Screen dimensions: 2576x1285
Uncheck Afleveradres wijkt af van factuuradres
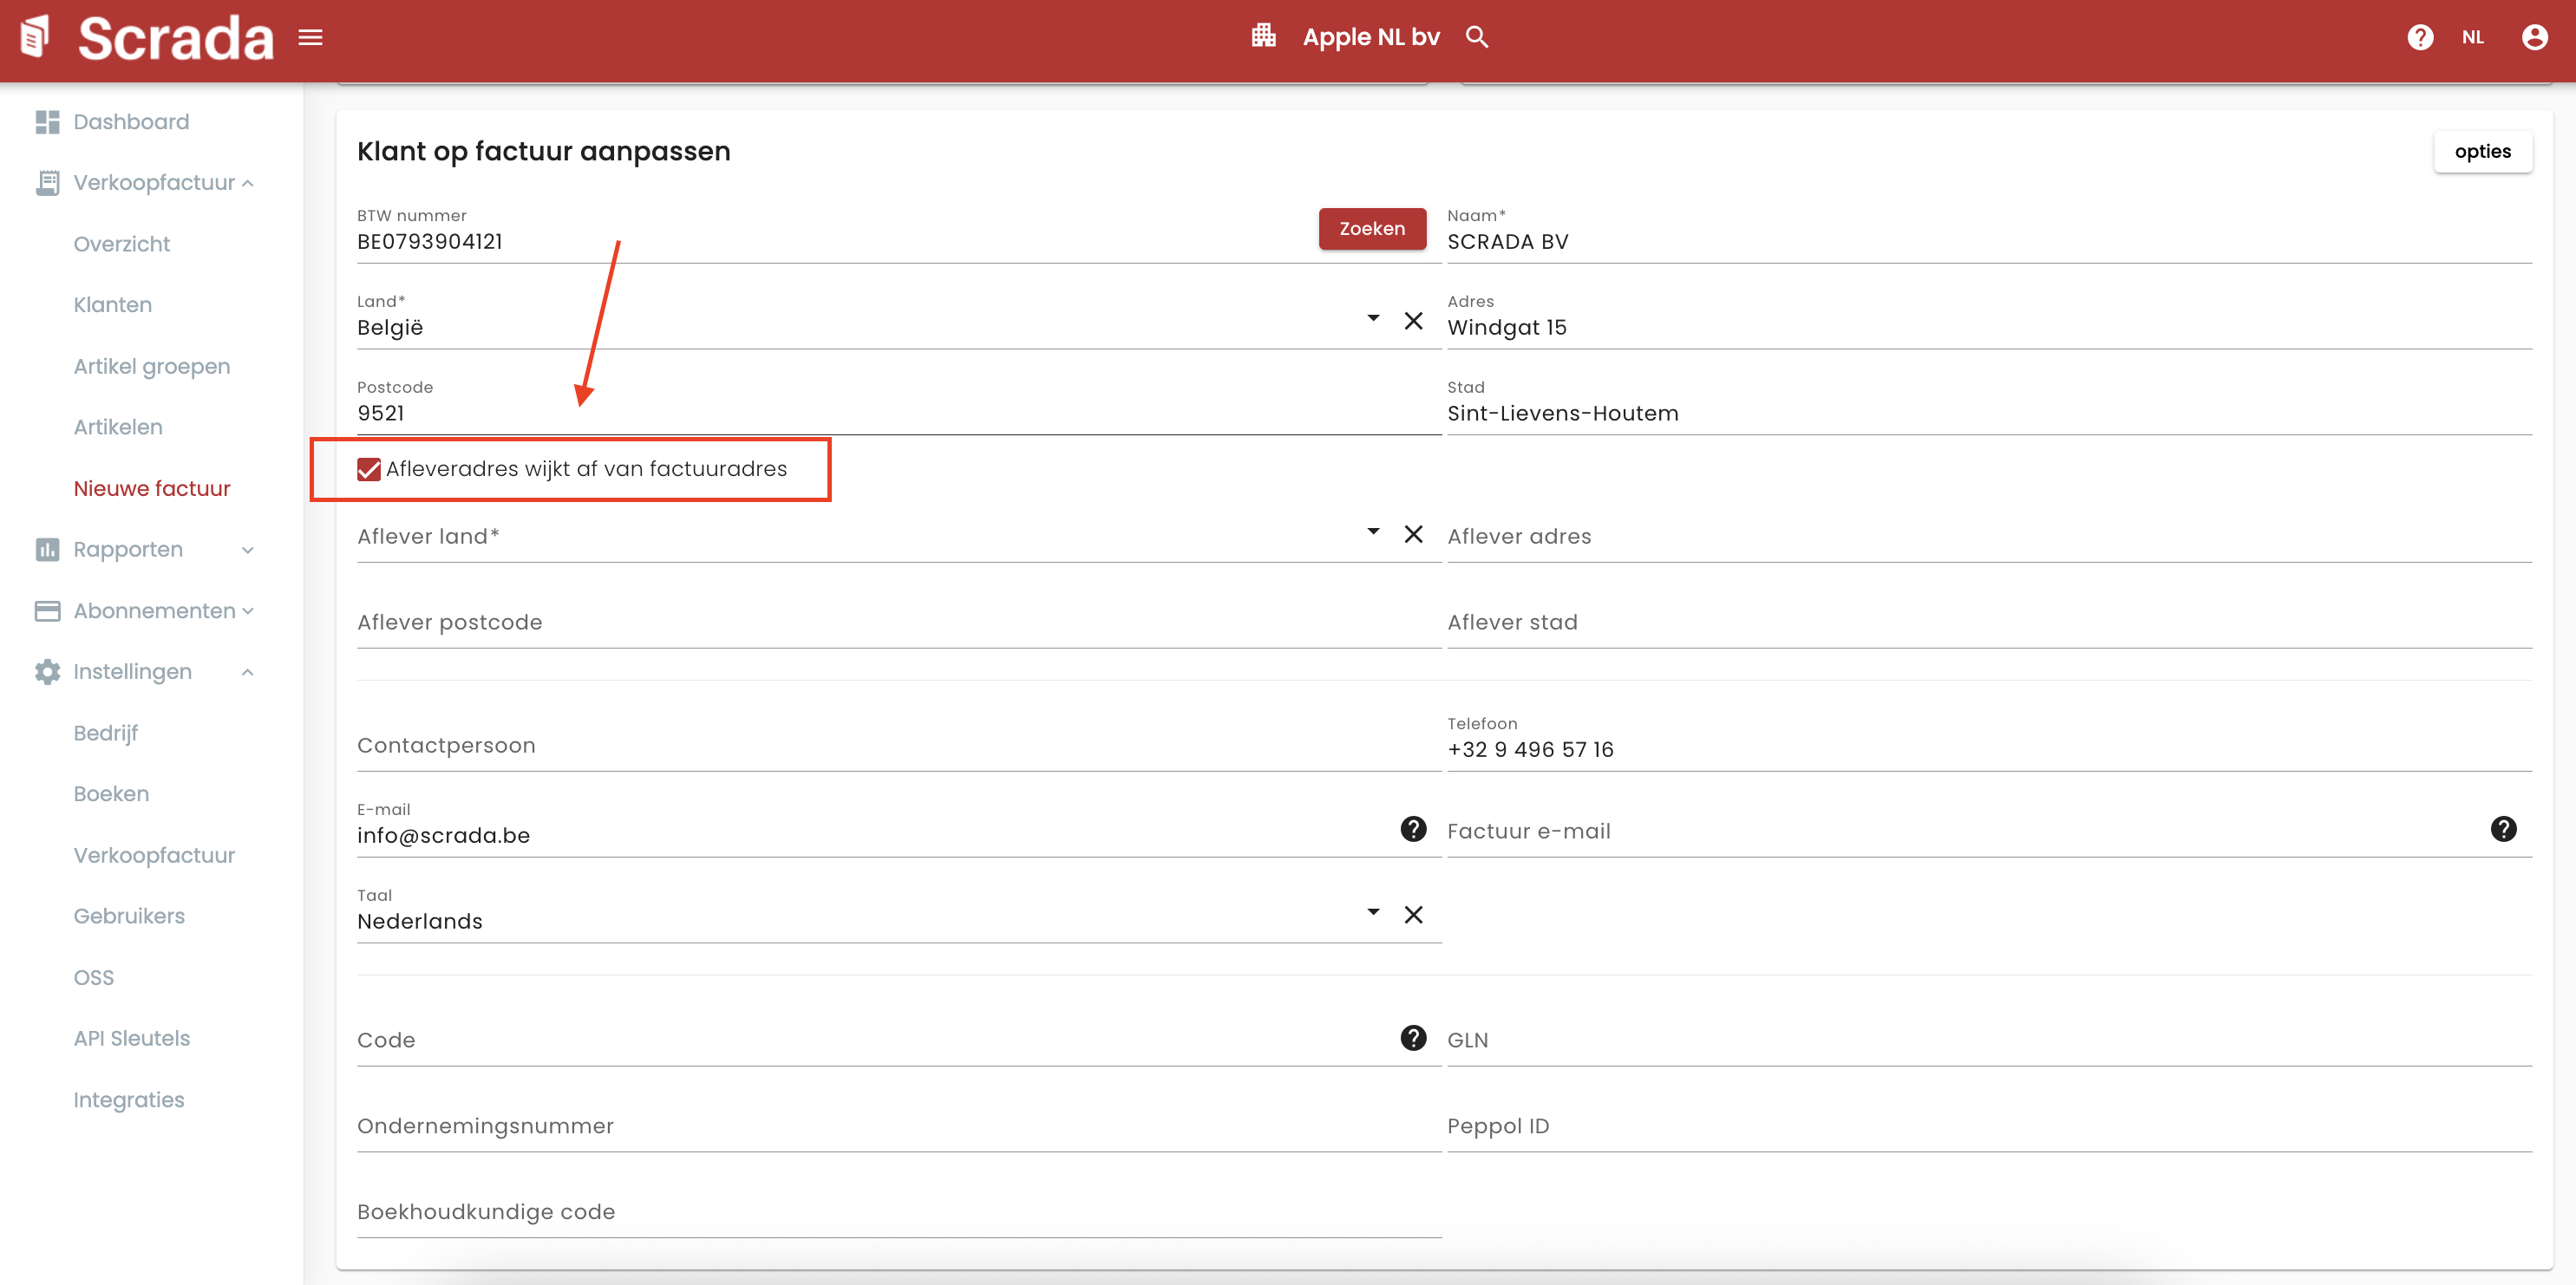tap(369, 469)
